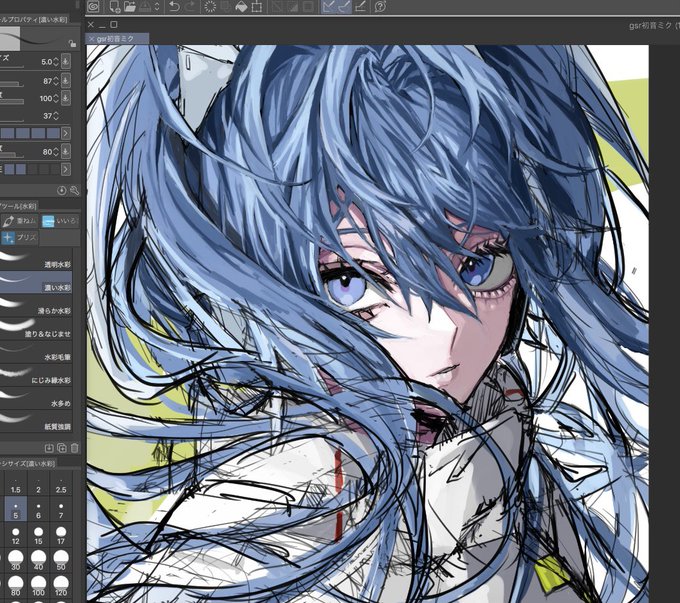The height and width of the screenshot is (603, 680).
Task: Open Clip Studio launcher icon
Action: tap(93, 7)
